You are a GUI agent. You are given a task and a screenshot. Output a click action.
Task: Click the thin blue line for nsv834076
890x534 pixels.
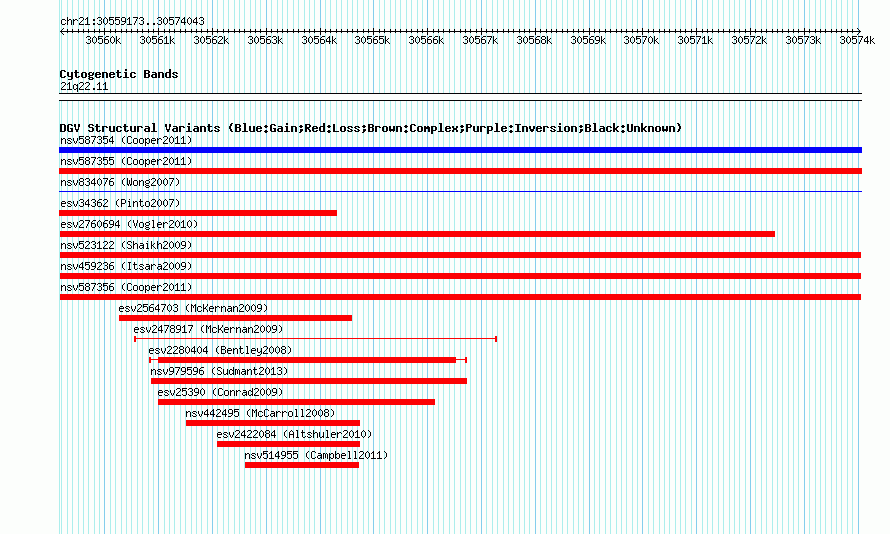coord(460,191)
